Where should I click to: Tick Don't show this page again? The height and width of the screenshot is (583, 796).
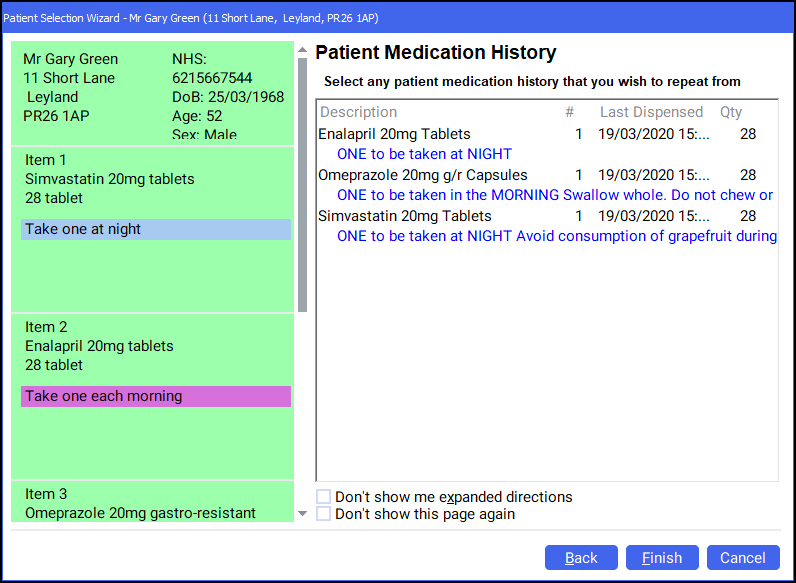click(324, 514)
